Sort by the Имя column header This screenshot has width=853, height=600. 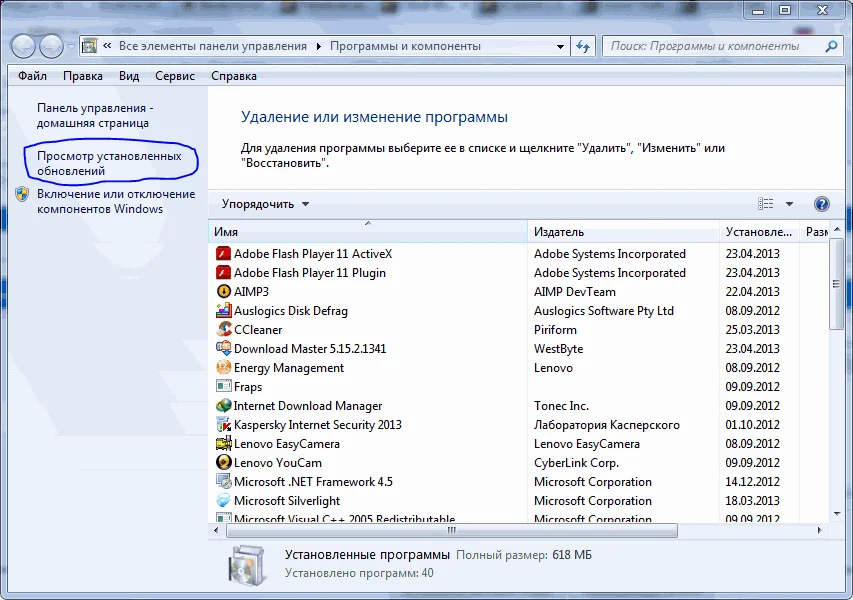coord(368,232)
